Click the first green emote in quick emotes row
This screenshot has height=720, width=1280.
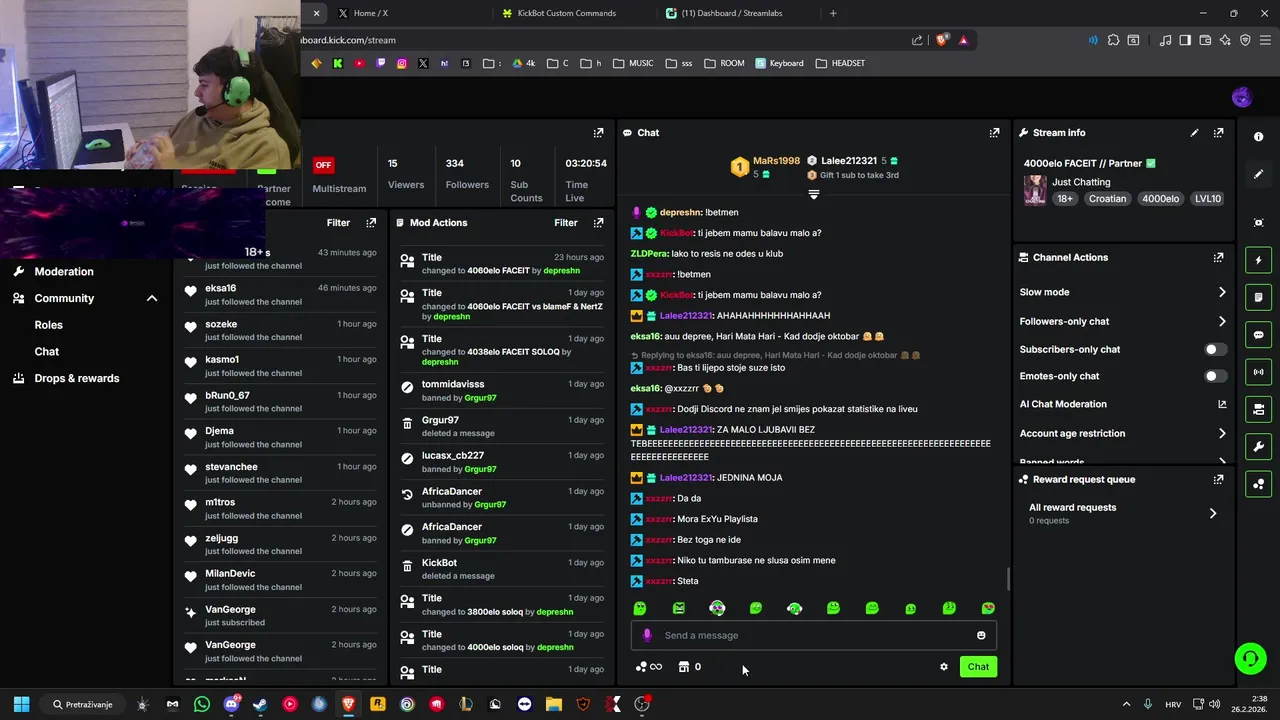coord(640,608)
